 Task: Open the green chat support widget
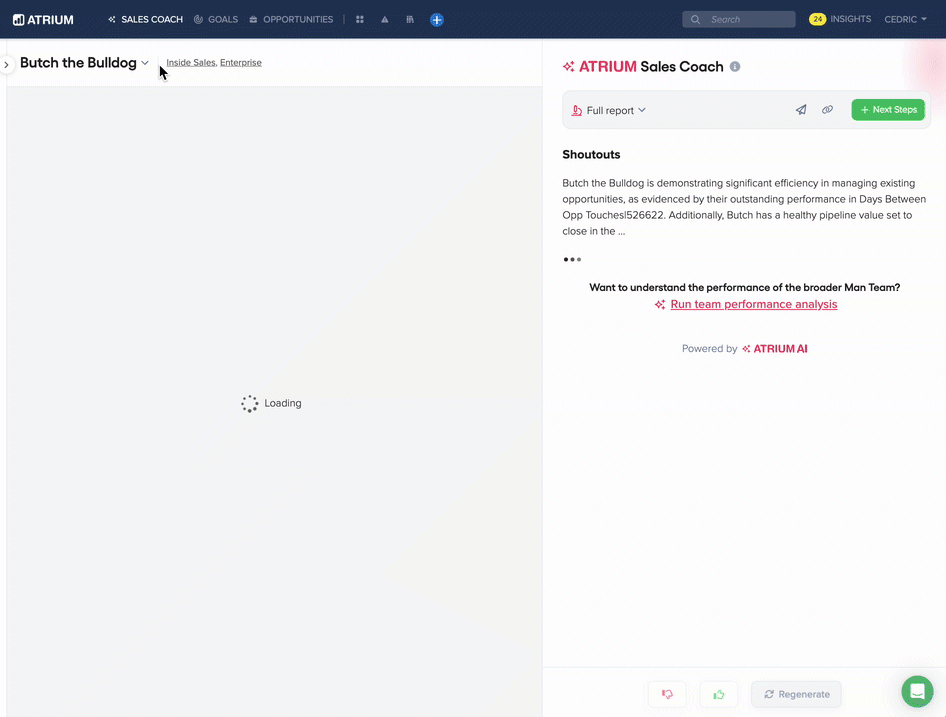click(x=917, y=691)
